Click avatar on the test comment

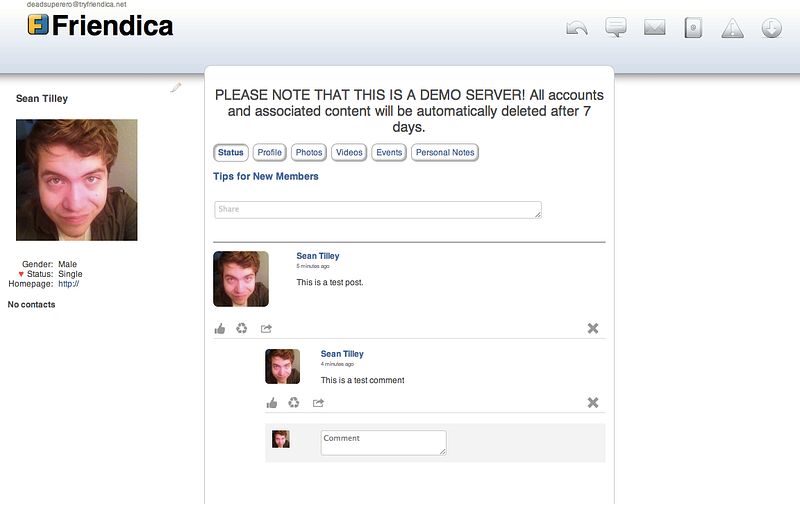point(283,366)
